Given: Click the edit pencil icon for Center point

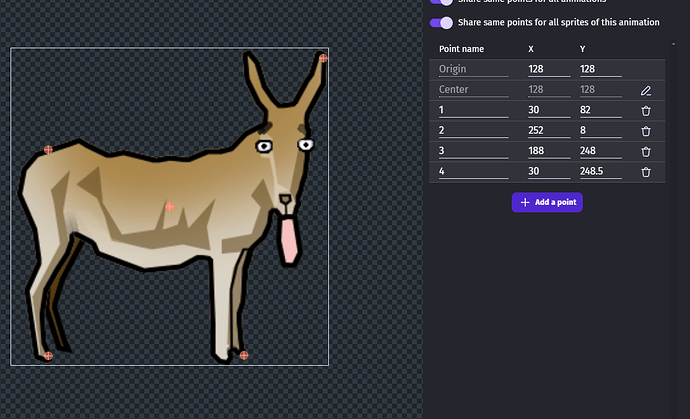Looking at the screenshot, I should point(646,91).
